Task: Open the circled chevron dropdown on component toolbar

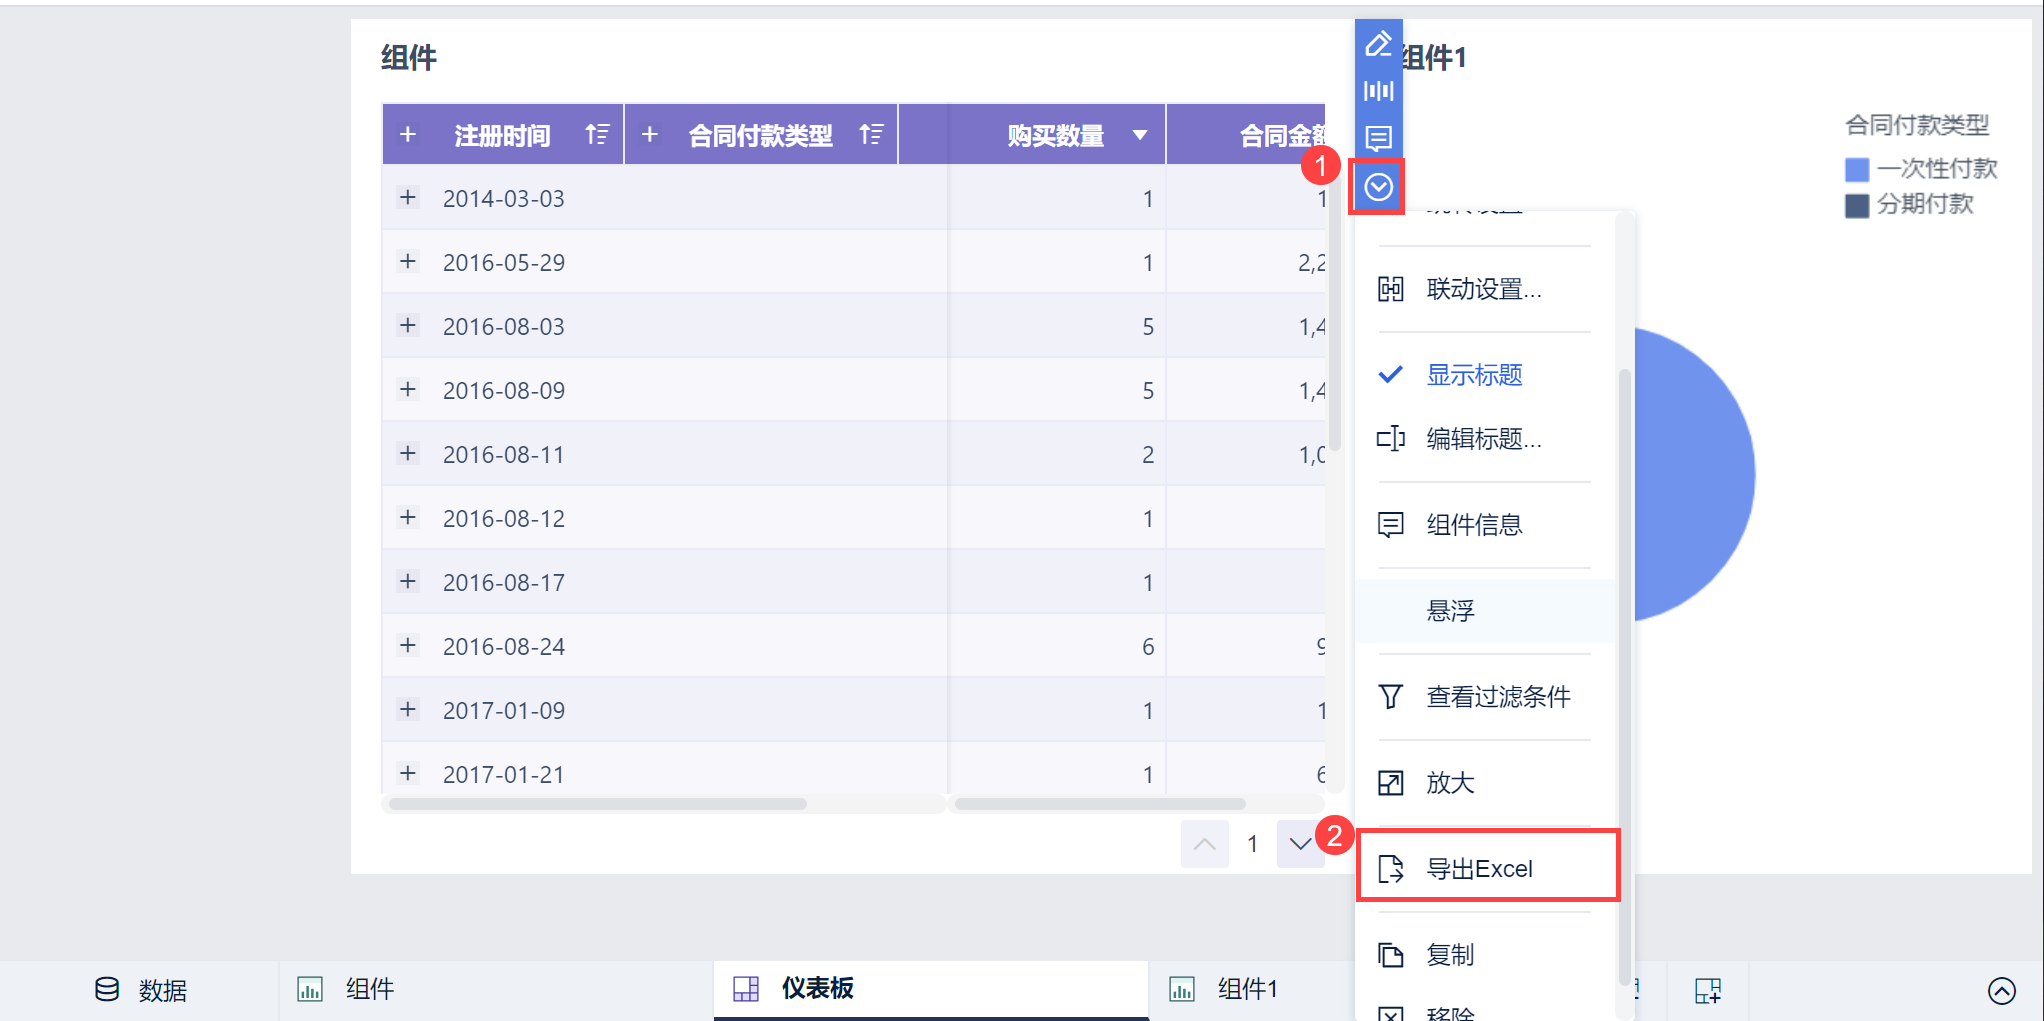Action: 1378,186
